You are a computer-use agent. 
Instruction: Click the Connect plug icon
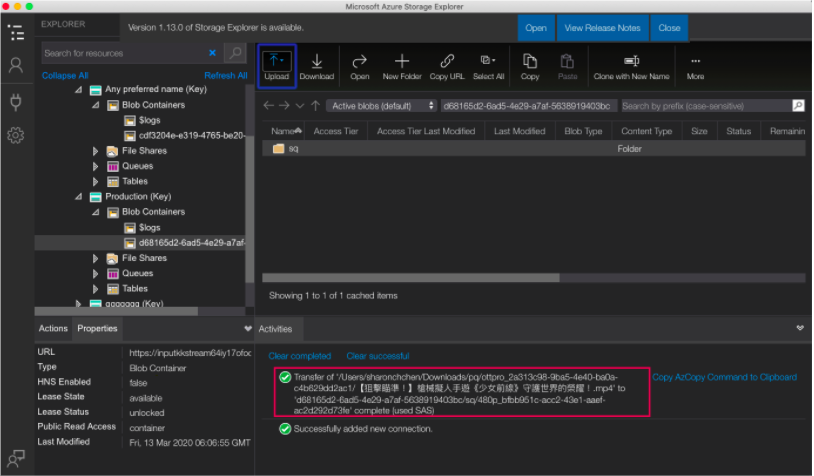[16, 101]
